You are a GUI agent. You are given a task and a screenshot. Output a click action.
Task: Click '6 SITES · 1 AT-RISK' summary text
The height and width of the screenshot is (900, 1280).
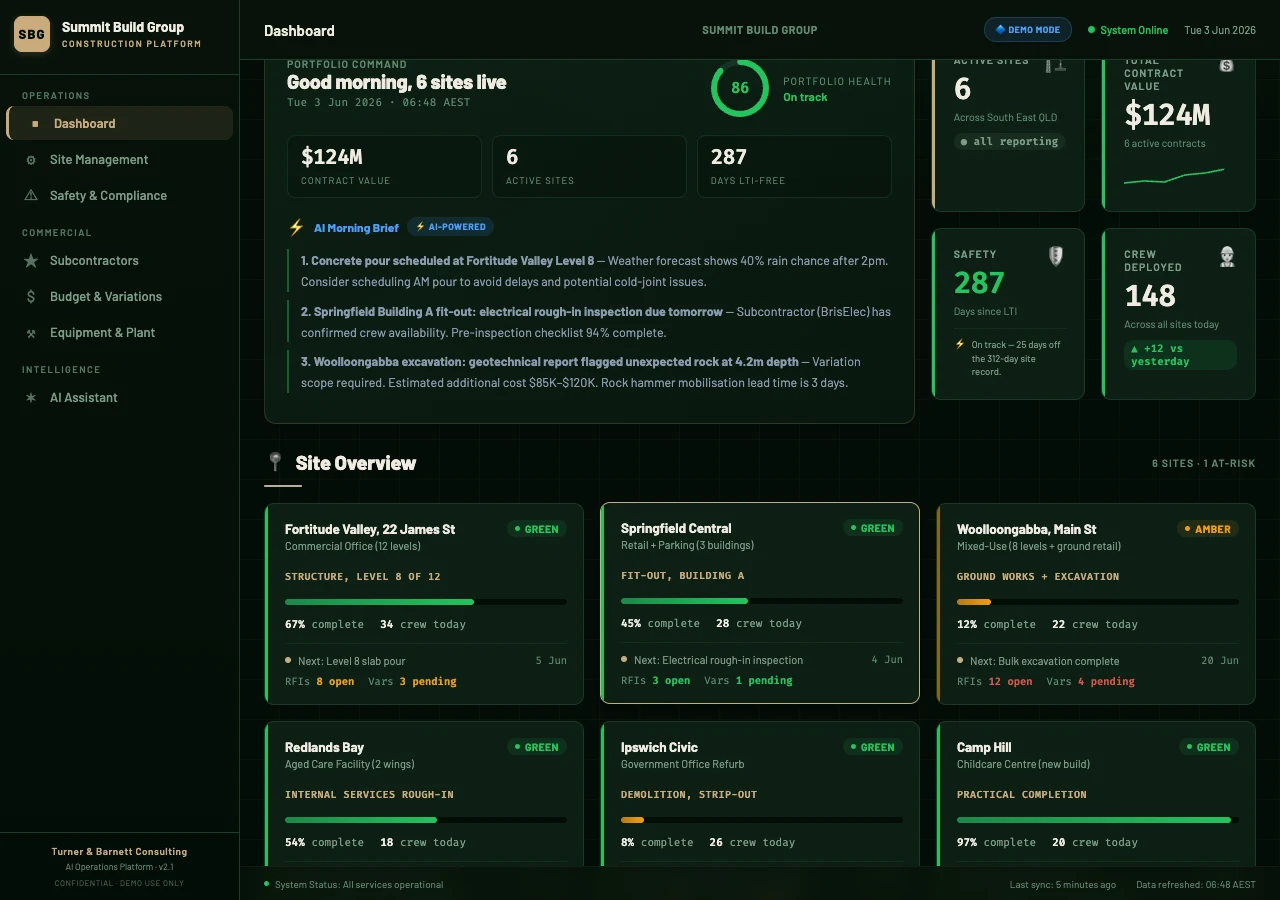click(x=1203, y=464)
